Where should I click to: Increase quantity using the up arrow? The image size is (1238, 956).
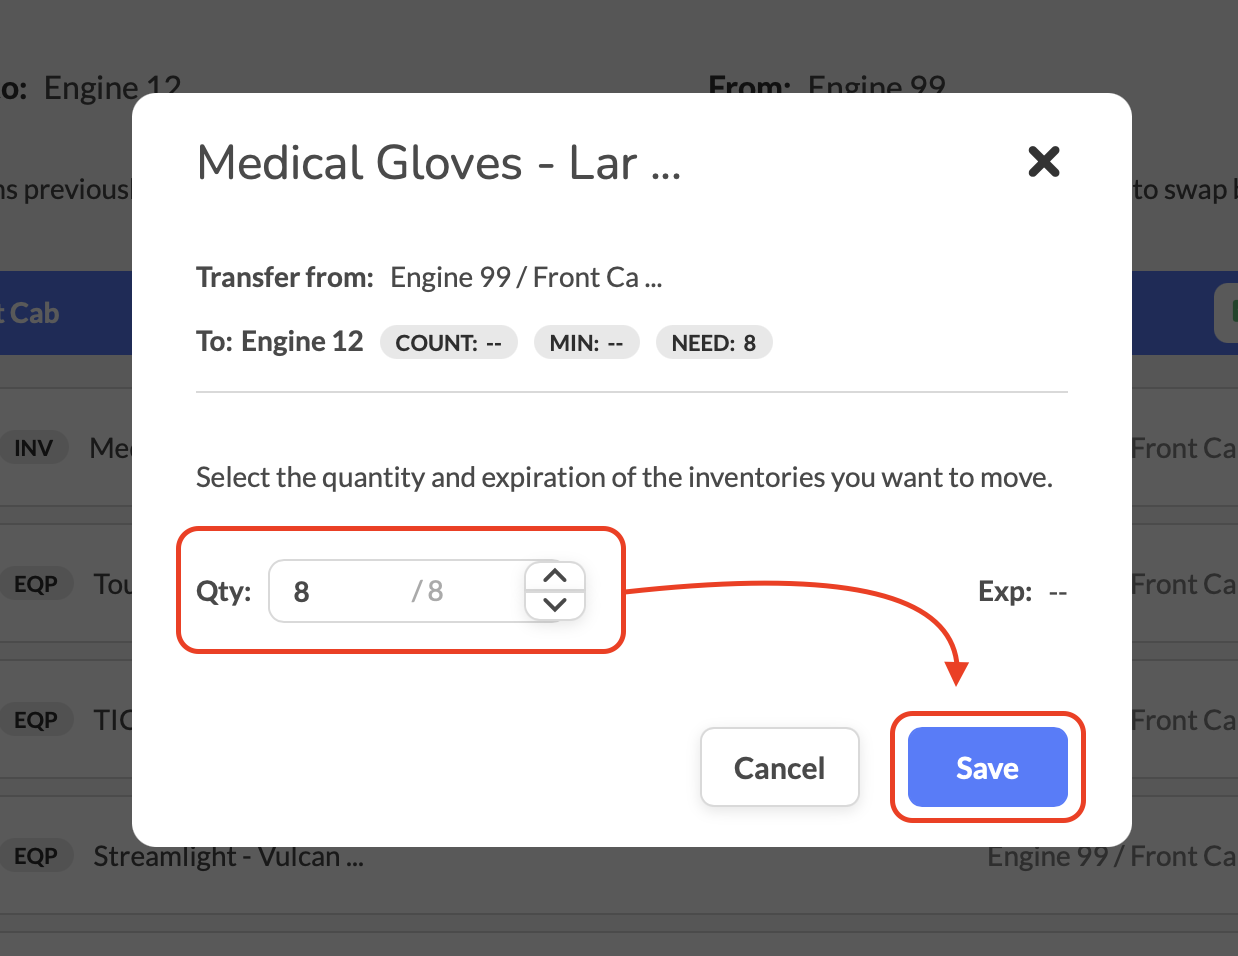(555, 576)
